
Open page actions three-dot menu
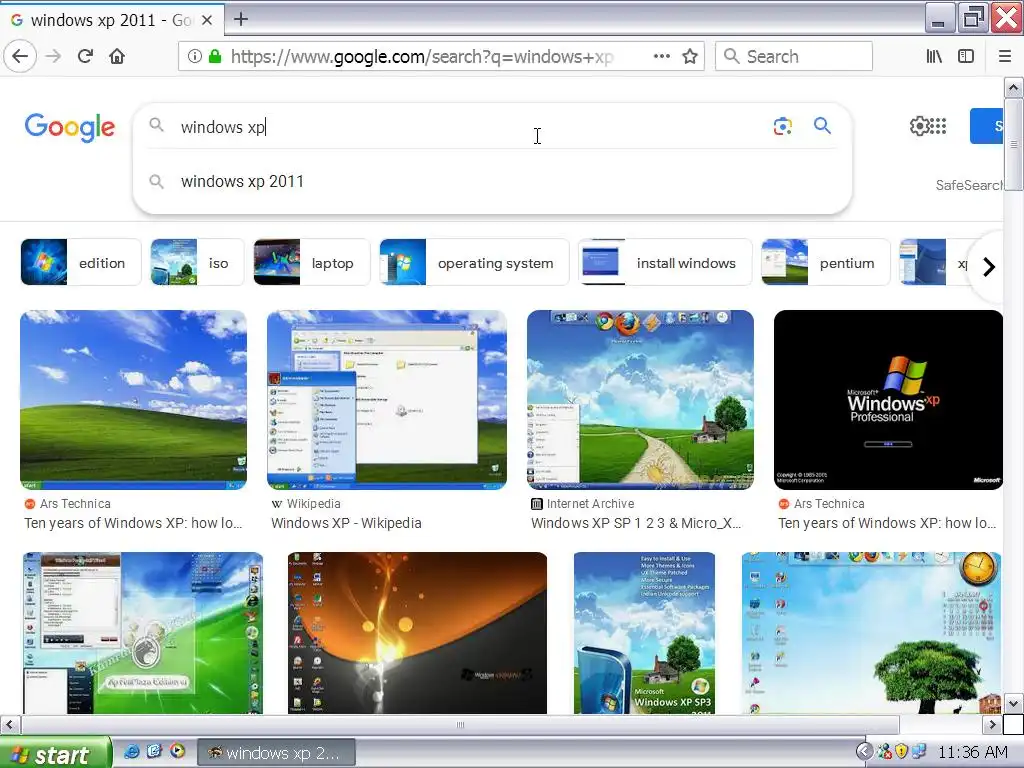coord(662,56)
